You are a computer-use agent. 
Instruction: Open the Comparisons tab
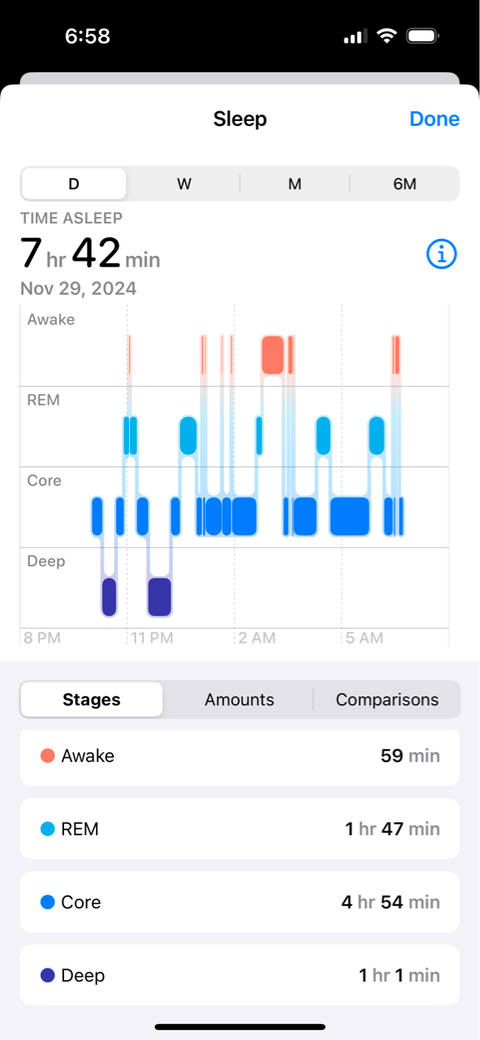coord(387,699)
